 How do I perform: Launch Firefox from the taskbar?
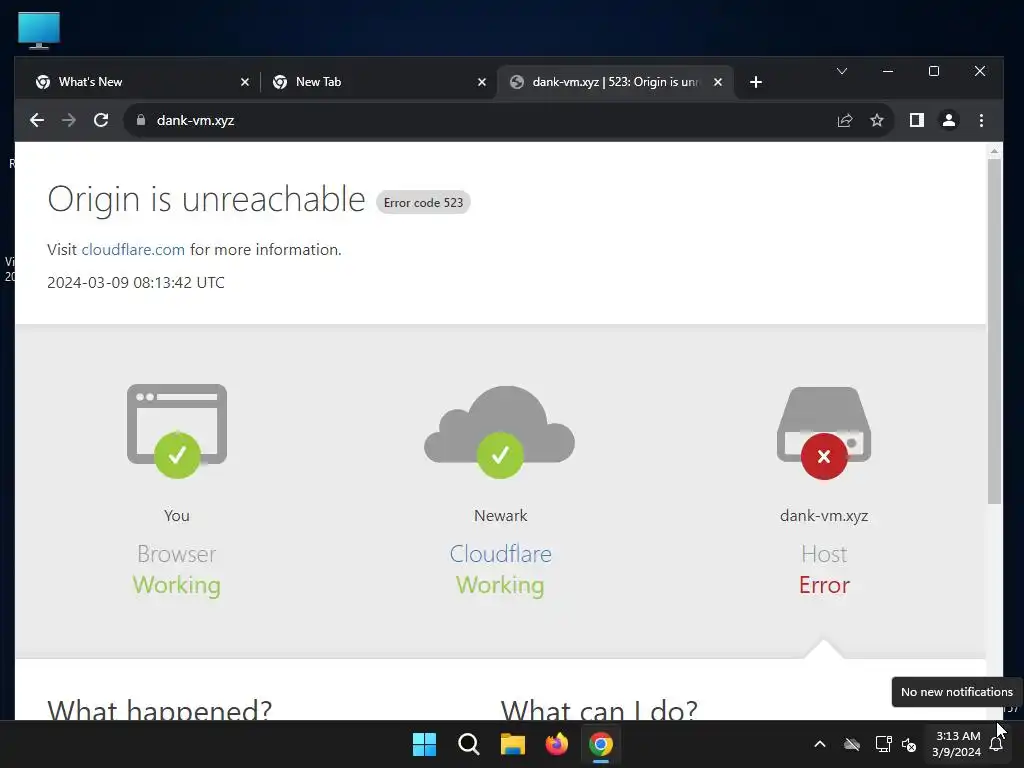pyautogui.click(x=556, y=744)
